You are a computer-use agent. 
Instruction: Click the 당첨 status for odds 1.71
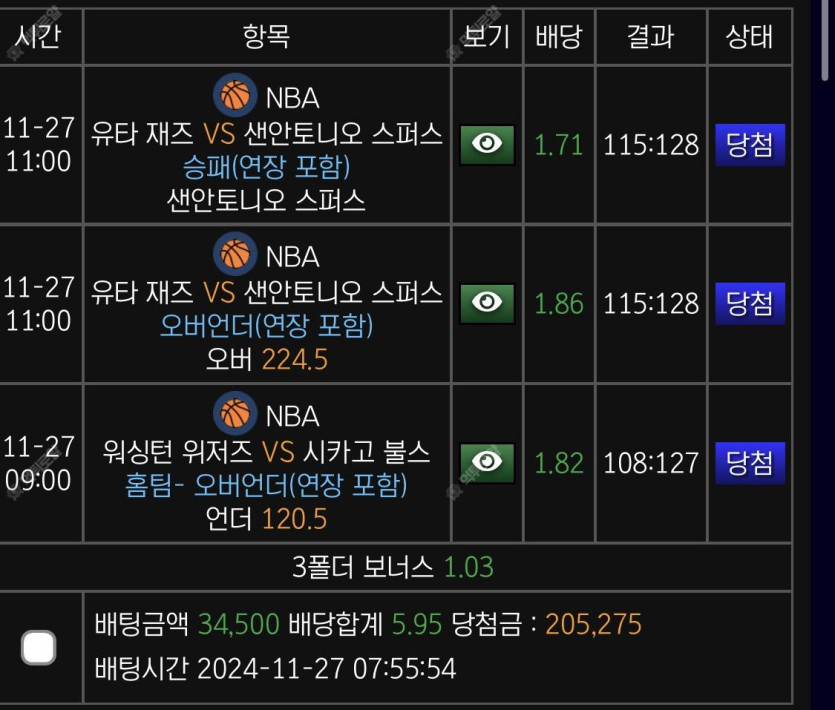(x=750, y=145)
